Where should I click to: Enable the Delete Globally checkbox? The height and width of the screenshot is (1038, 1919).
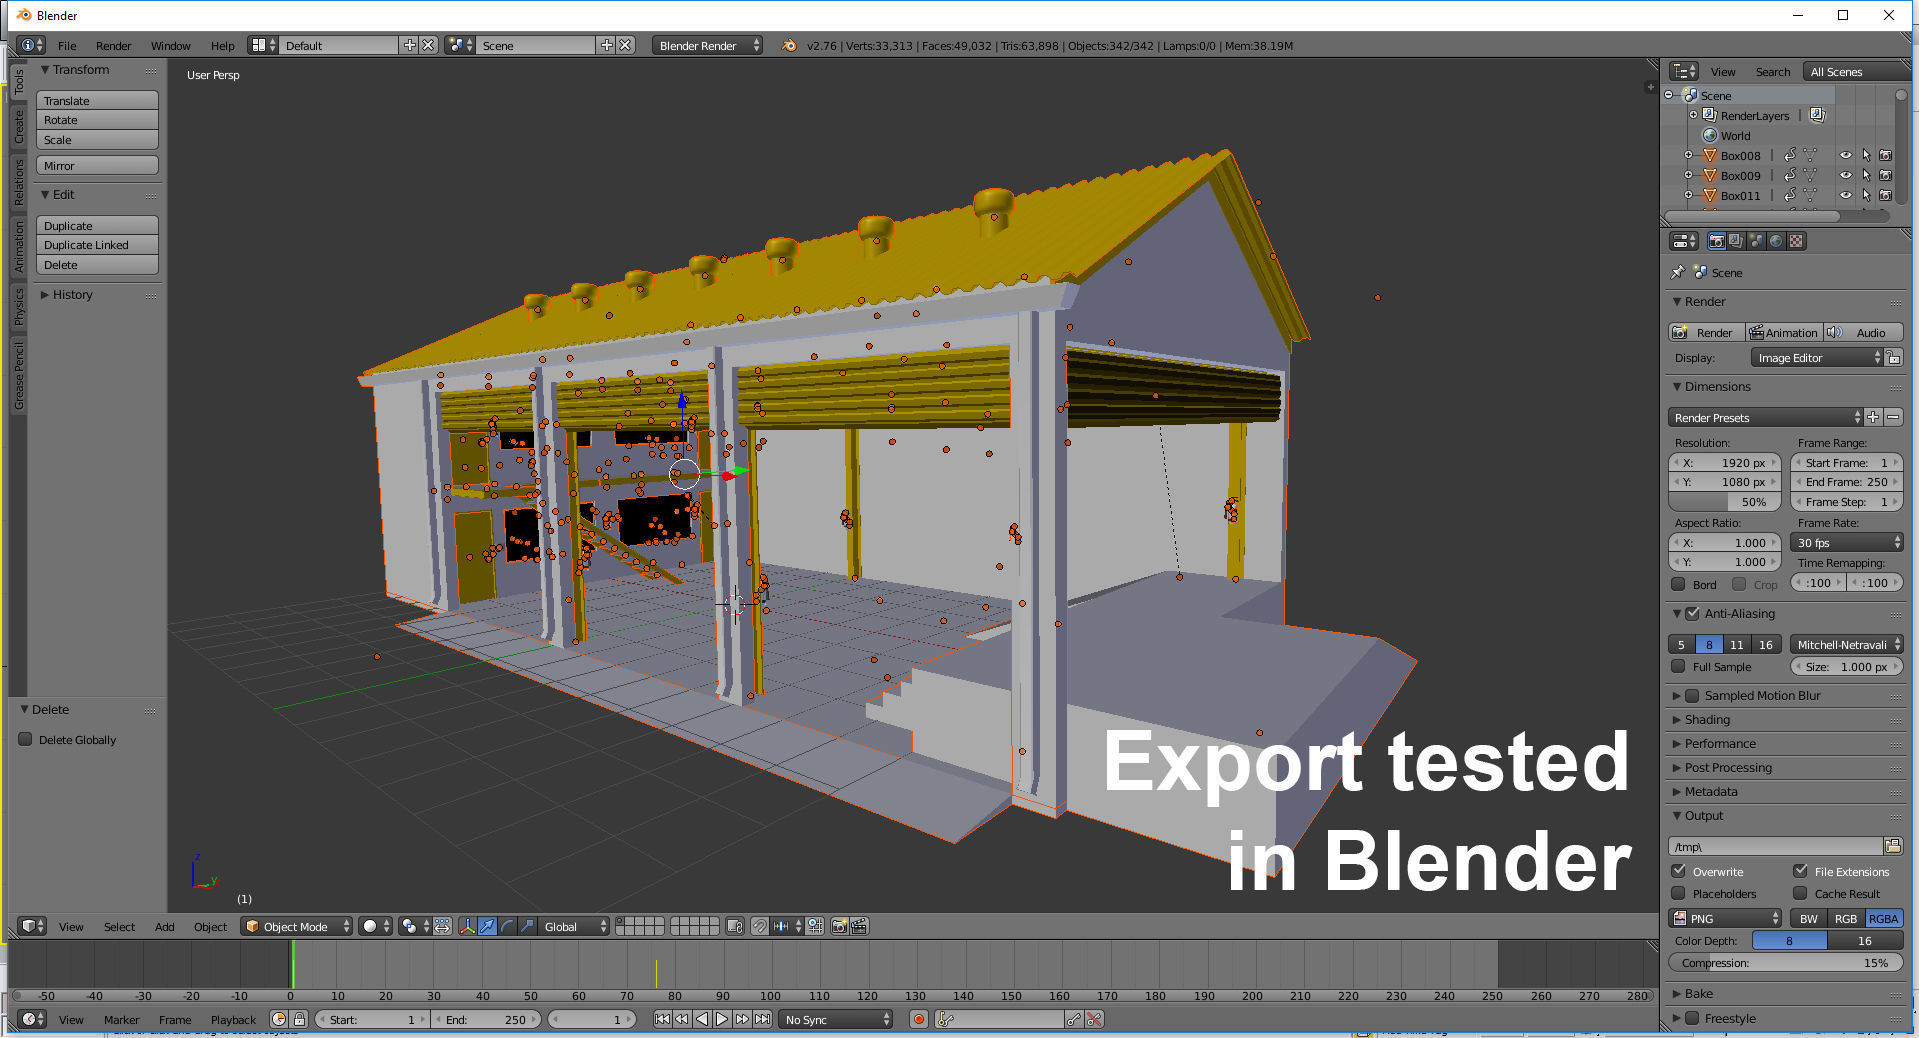26,739
